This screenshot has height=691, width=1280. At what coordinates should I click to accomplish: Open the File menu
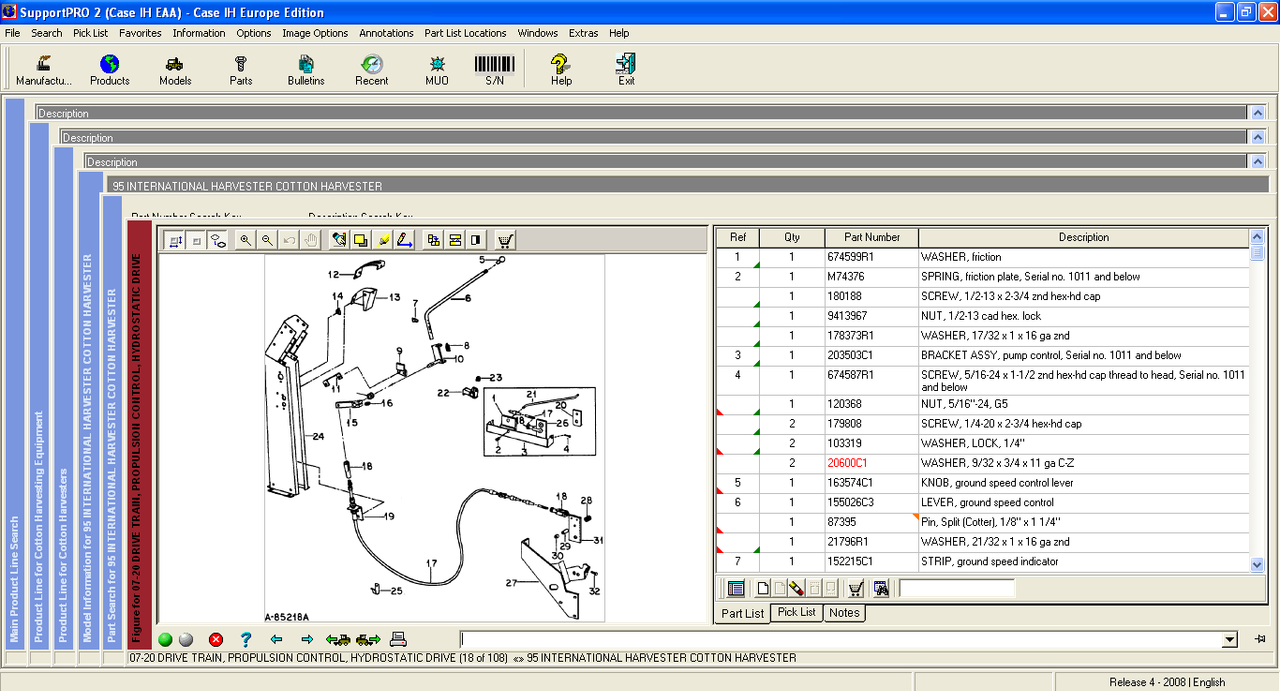(12, 33)
